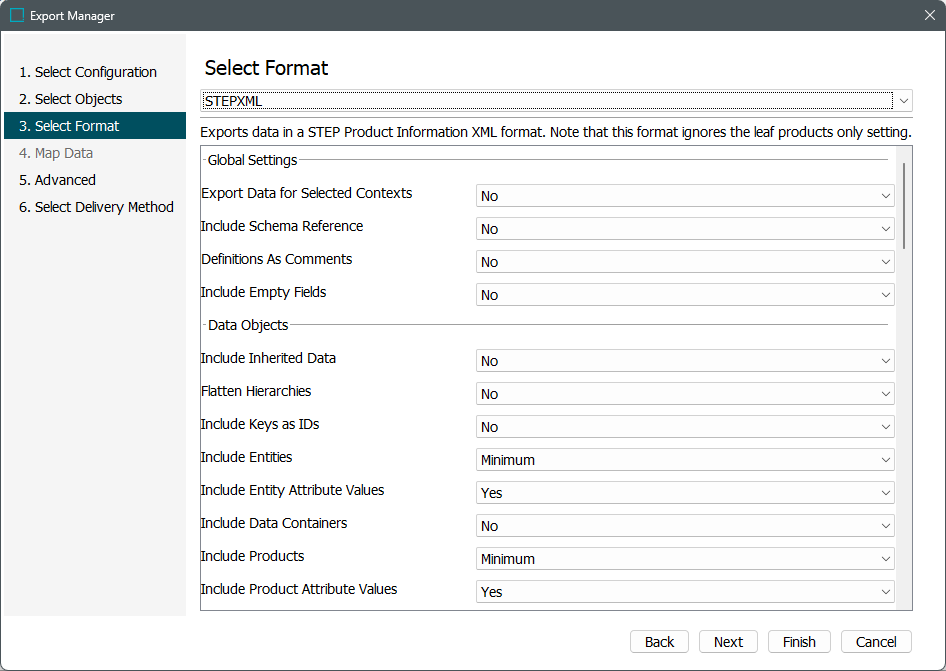Open the Include Schema Reference dropdown
Viewport: 946px width, 671px height.
[x=685, y=229]
